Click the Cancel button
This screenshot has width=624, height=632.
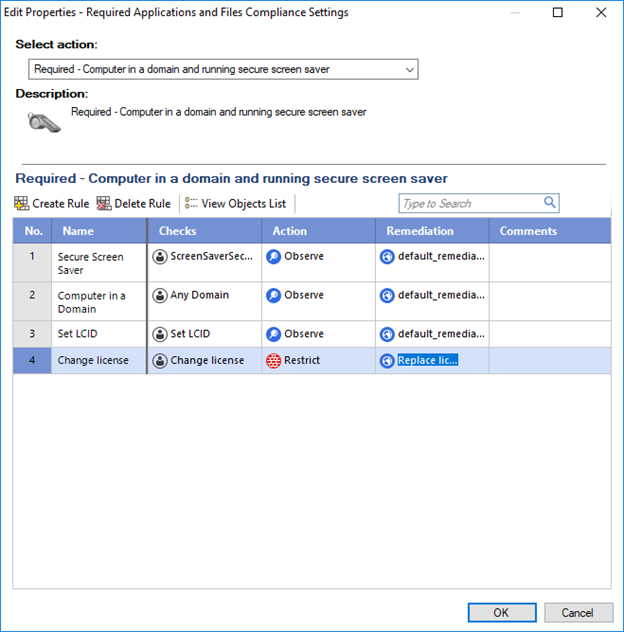coord(578,613)
